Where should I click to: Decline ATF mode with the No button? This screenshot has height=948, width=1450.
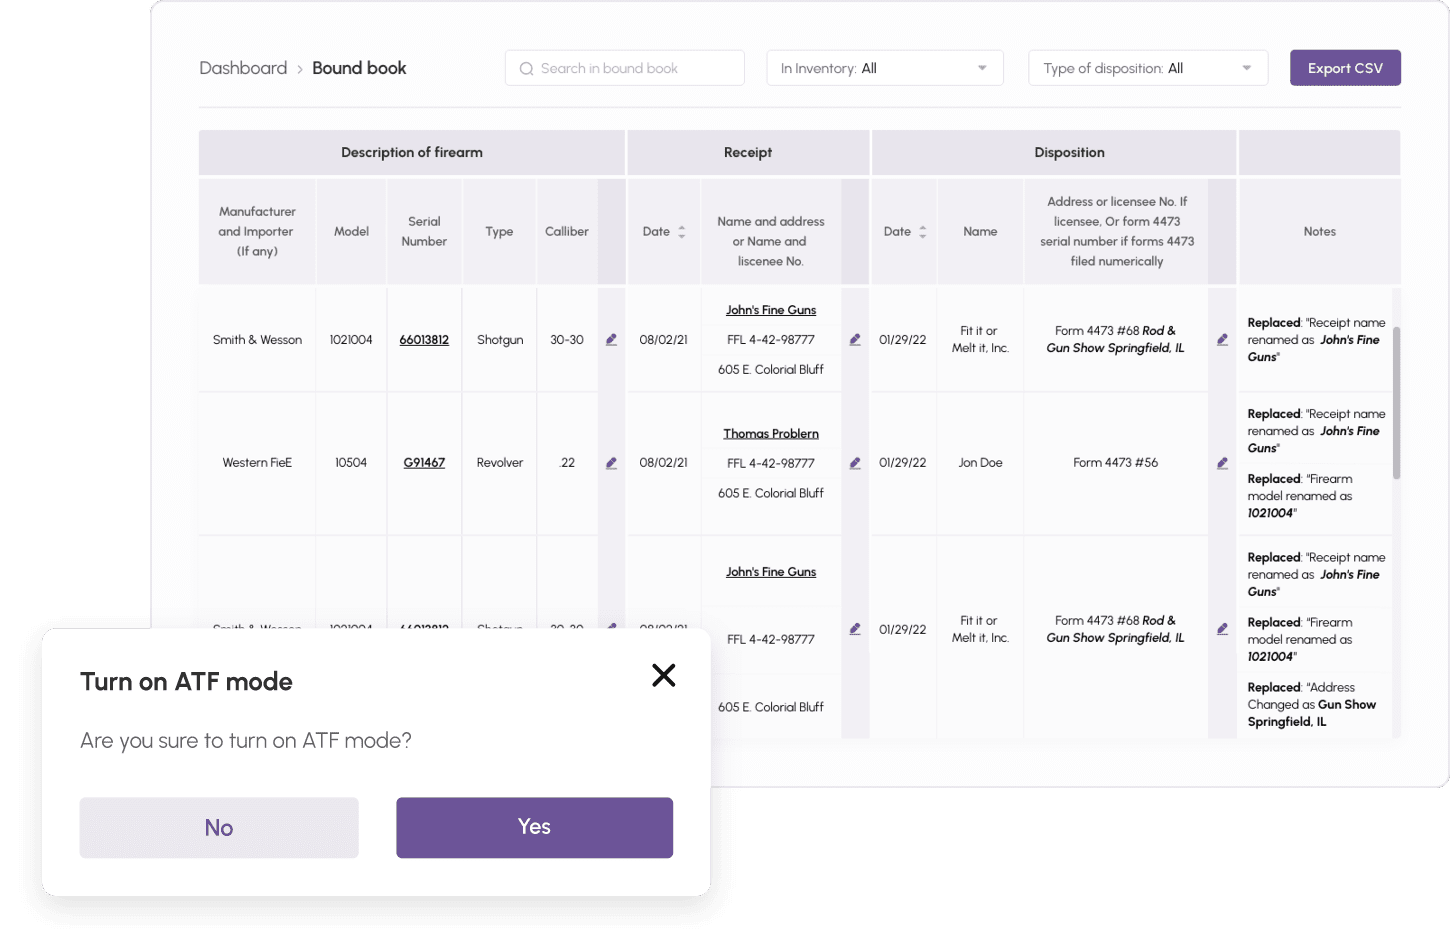tap(219, 827)
